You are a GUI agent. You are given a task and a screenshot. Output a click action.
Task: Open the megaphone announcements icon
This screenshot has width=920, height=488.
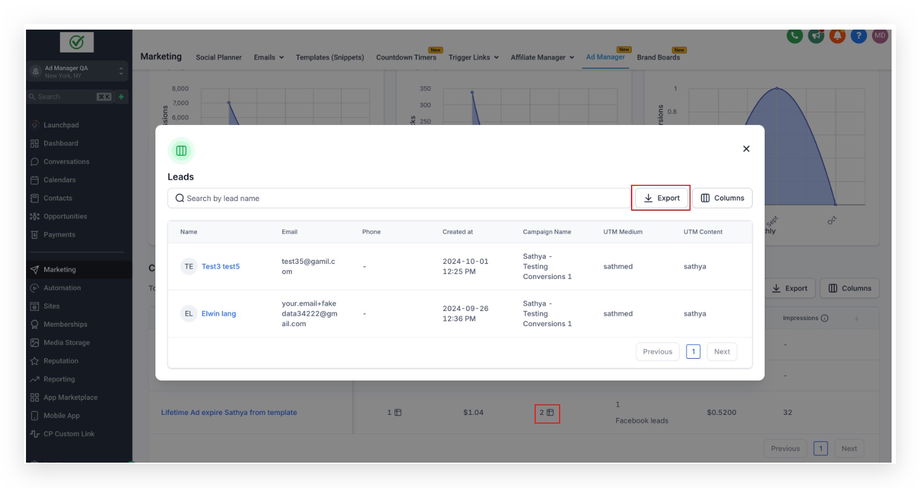[816, 36]
